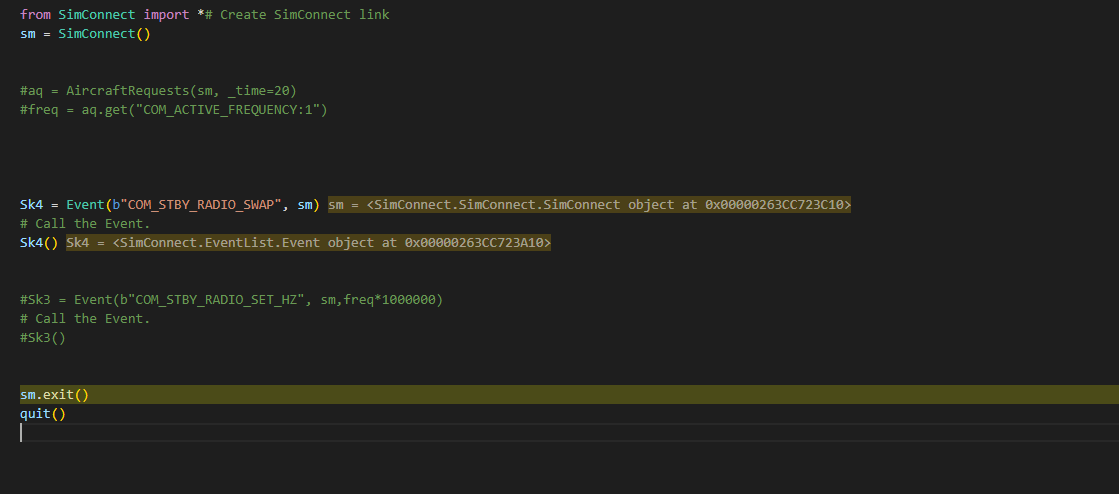Click the 'Event' call on the Sk4 assignment line
Viewport: 1119px width, 494px height.
click(84, 205)
